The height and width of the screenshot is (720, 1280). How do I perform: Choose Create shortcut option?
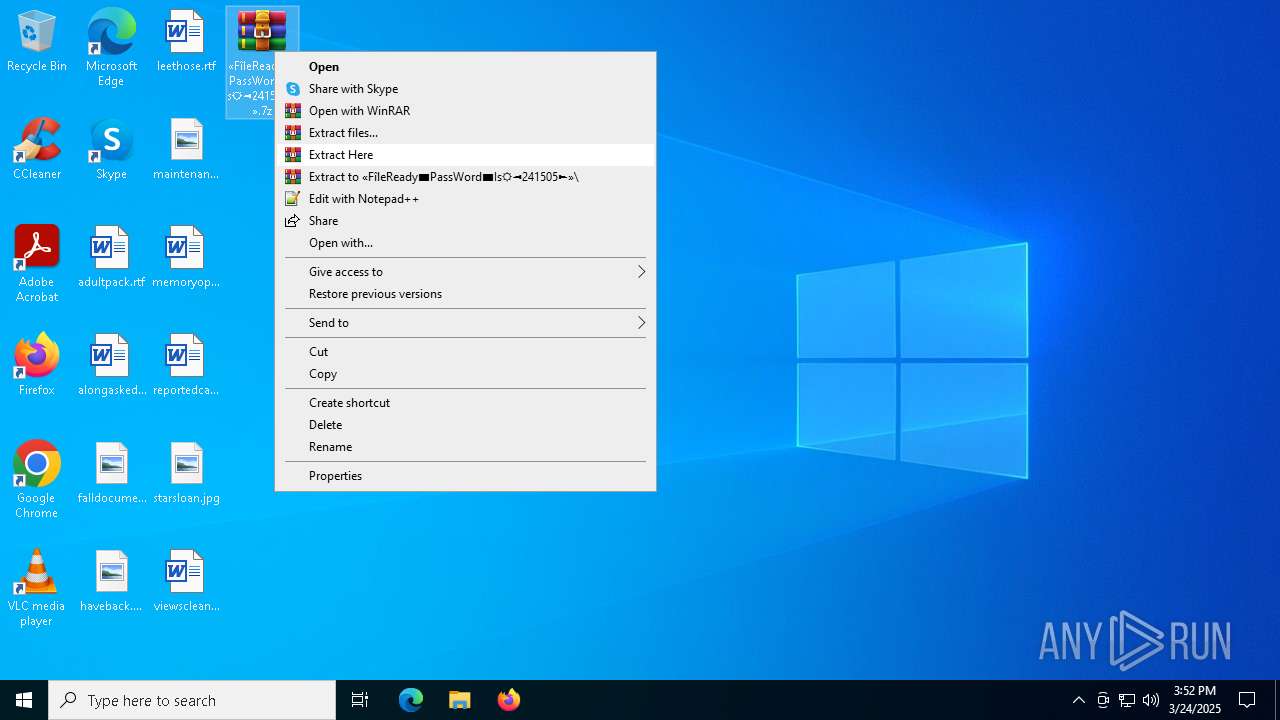point(465,403)
